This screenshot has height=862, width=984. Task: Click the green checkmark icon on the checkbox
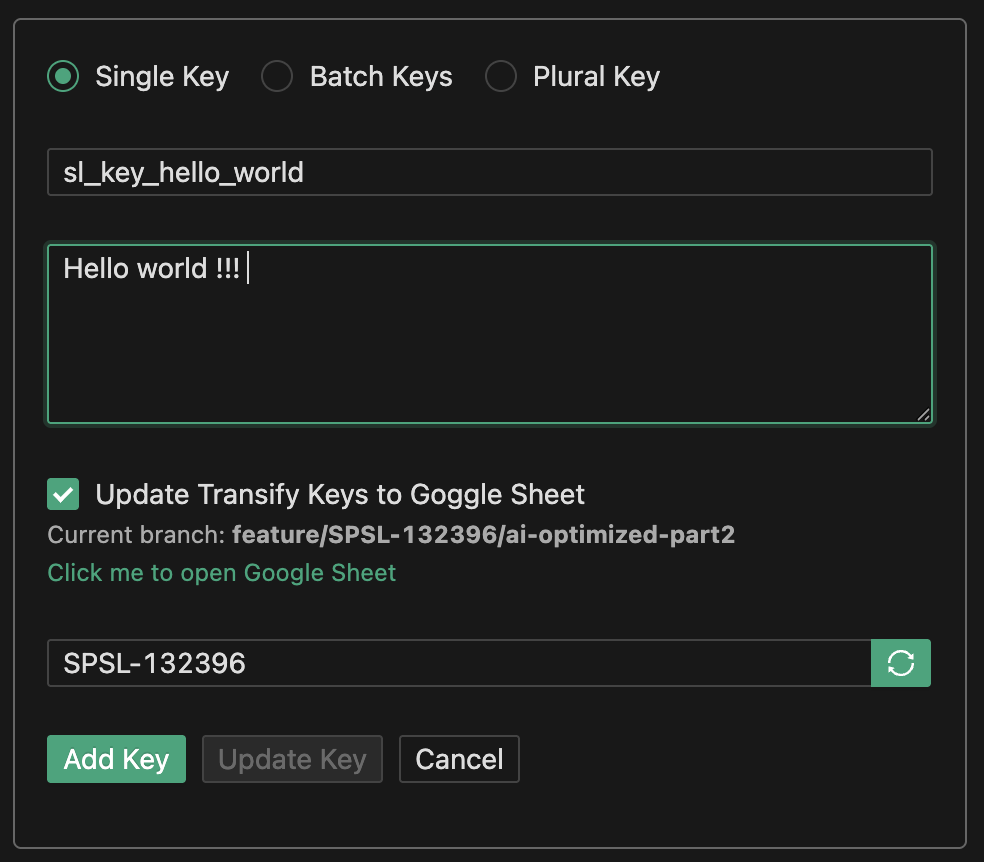tap(62, 494)
